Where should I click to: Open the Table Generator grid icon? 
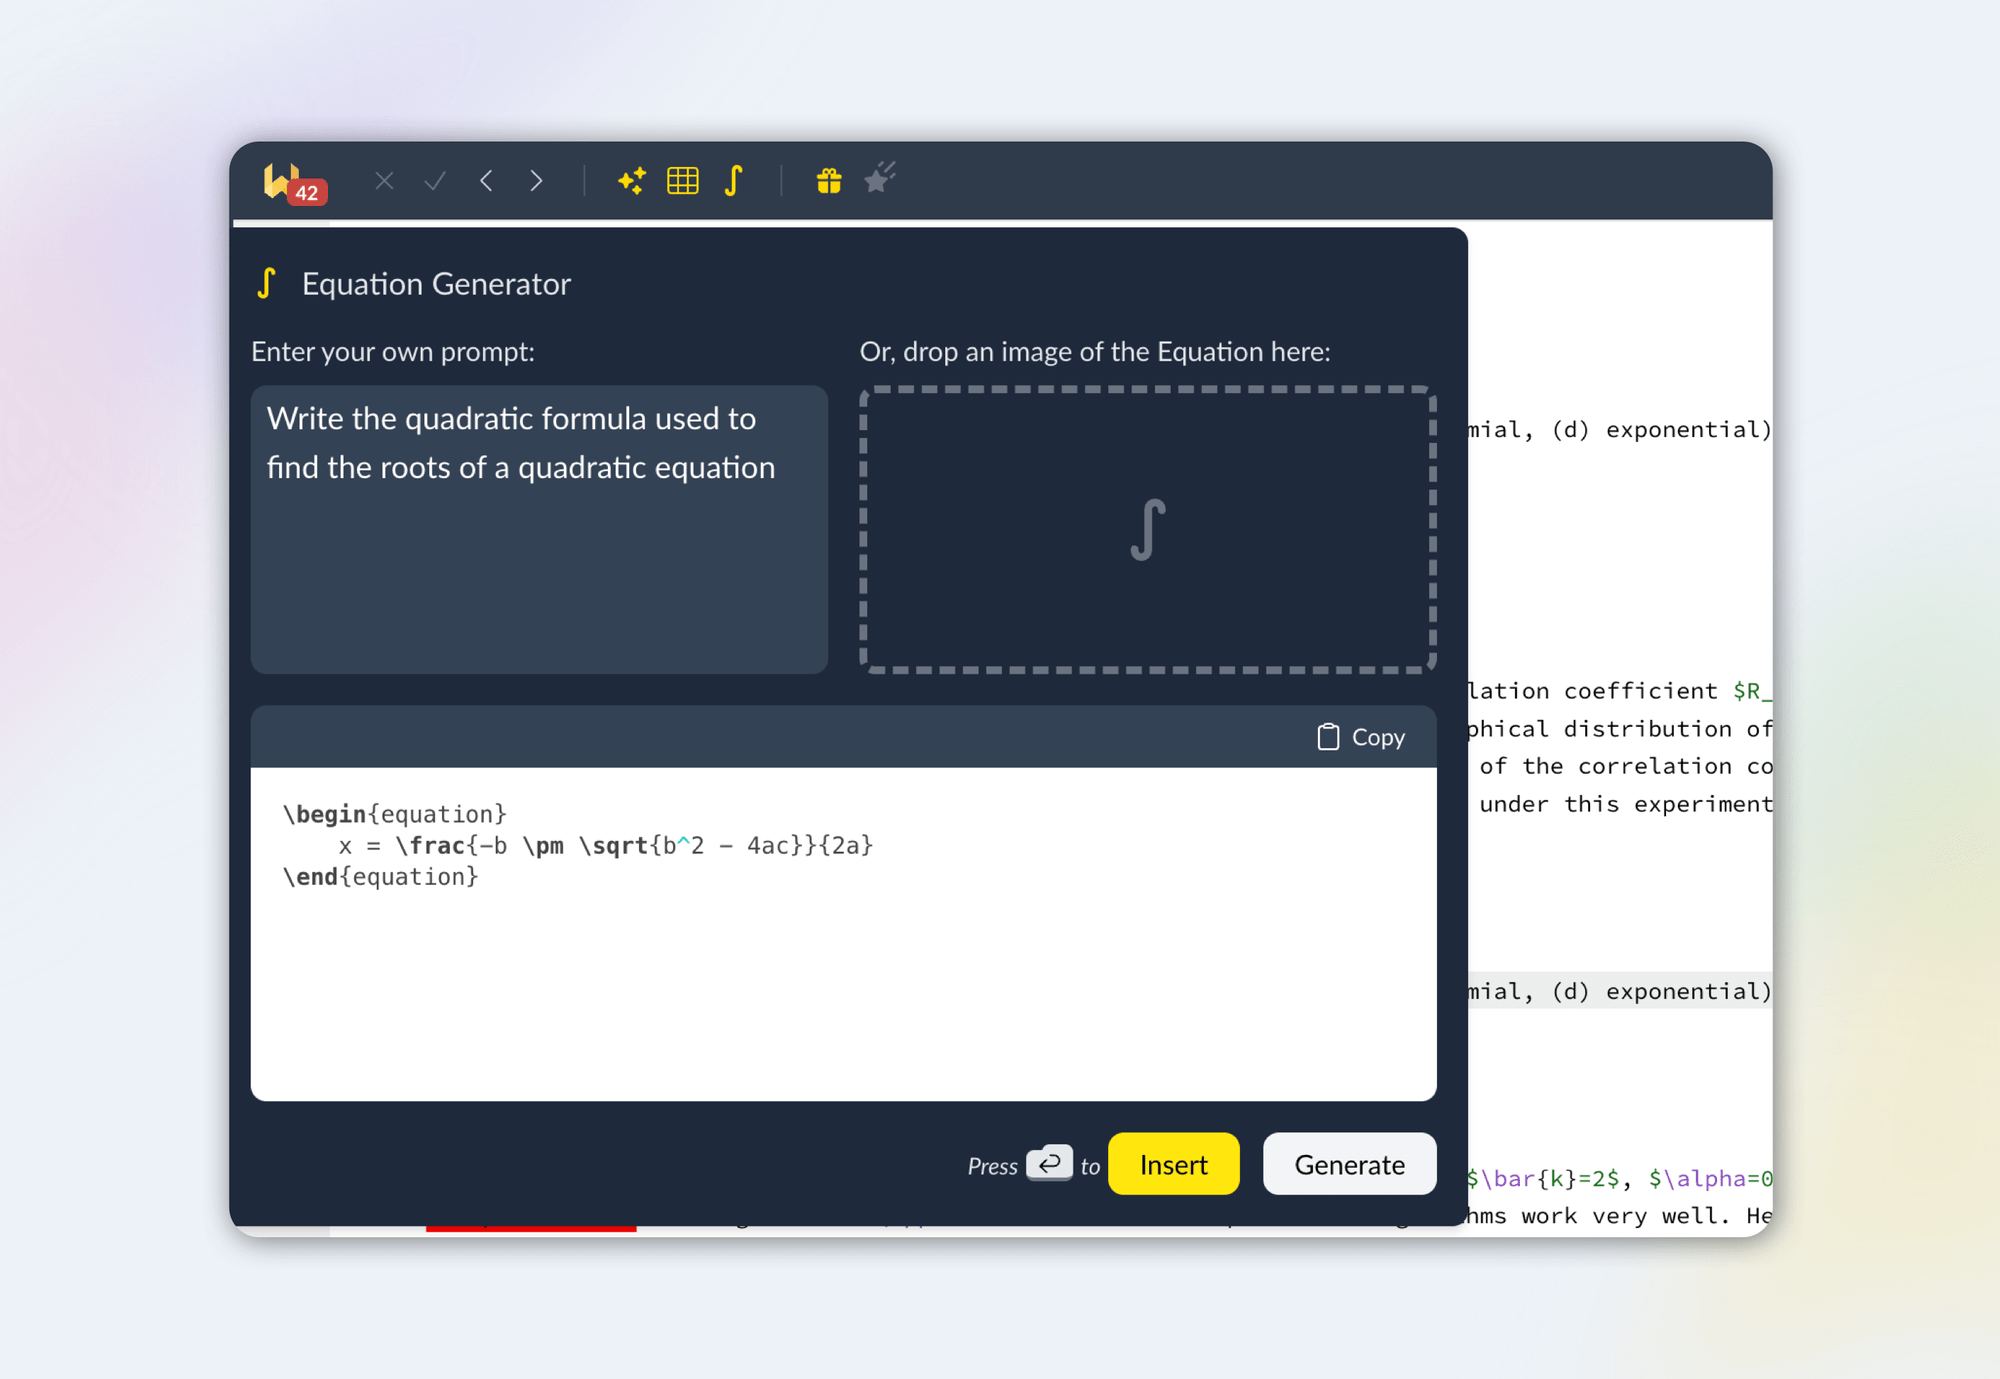point(683,181)
